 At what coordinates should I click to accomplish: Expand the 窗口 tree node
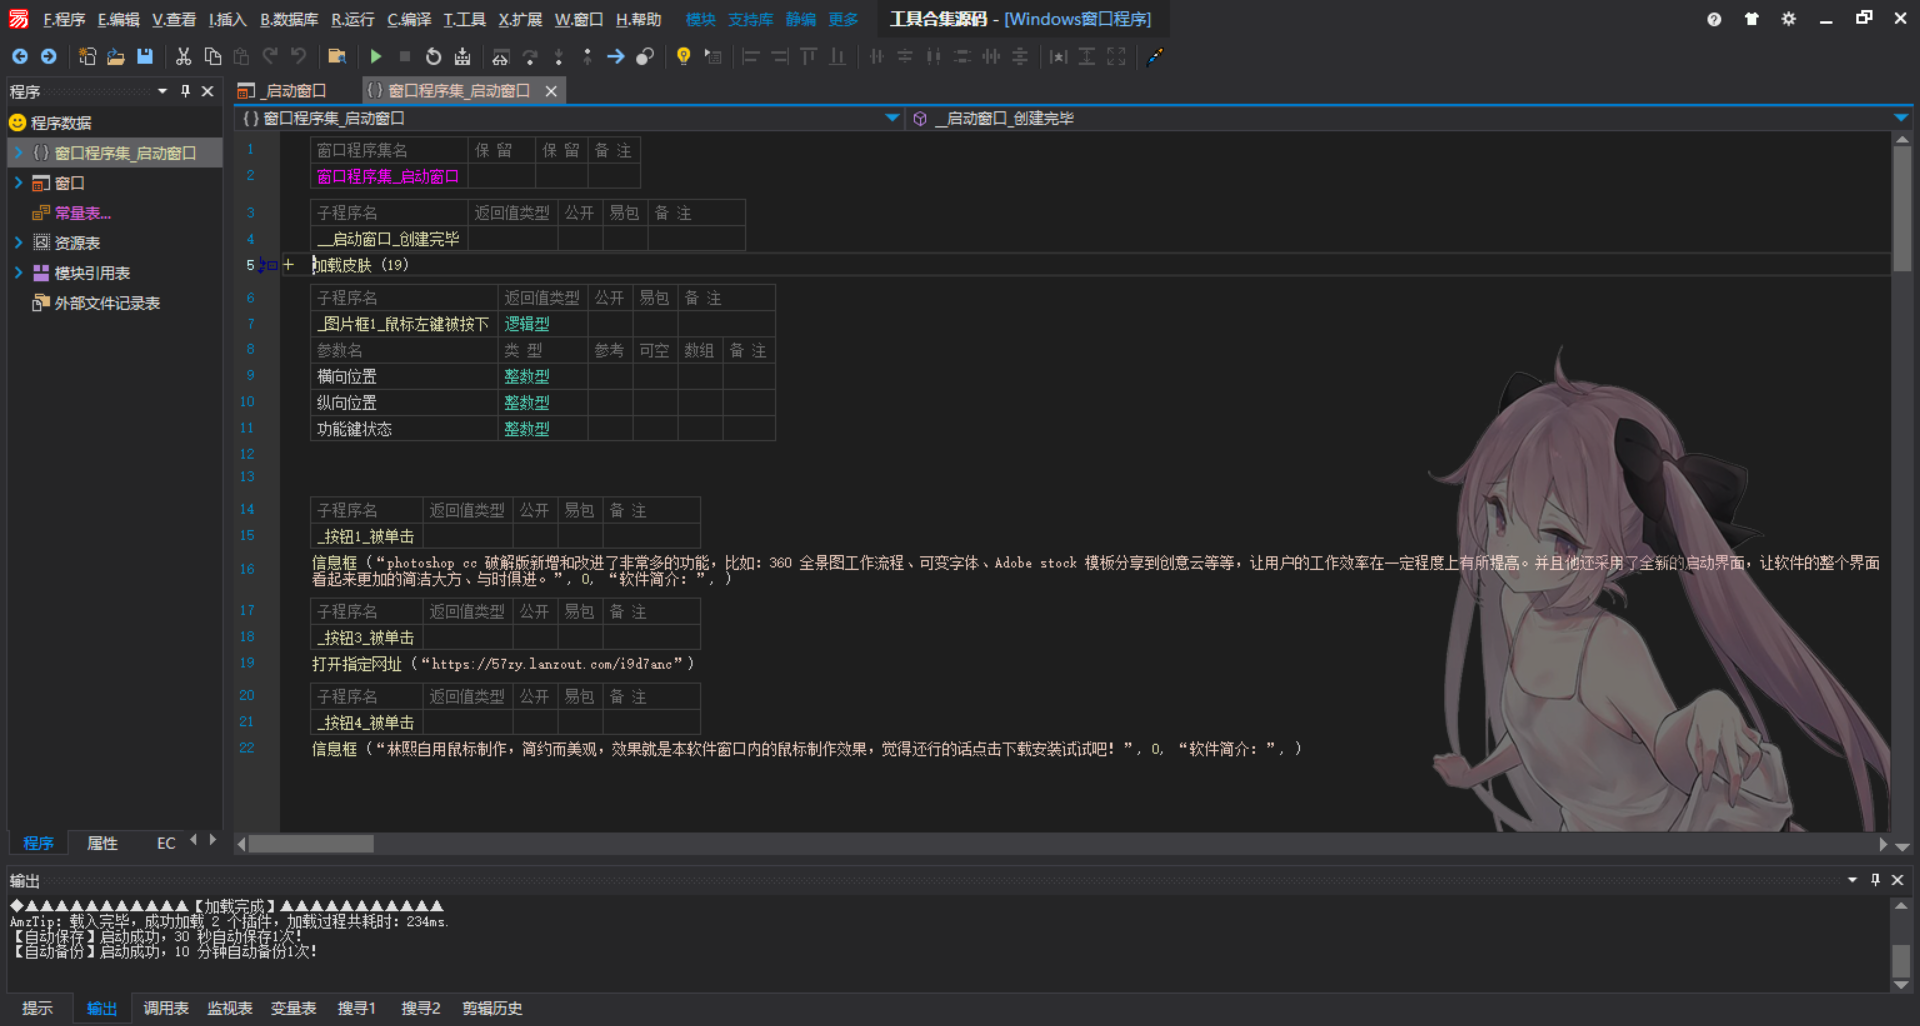(x=18, y=183)
